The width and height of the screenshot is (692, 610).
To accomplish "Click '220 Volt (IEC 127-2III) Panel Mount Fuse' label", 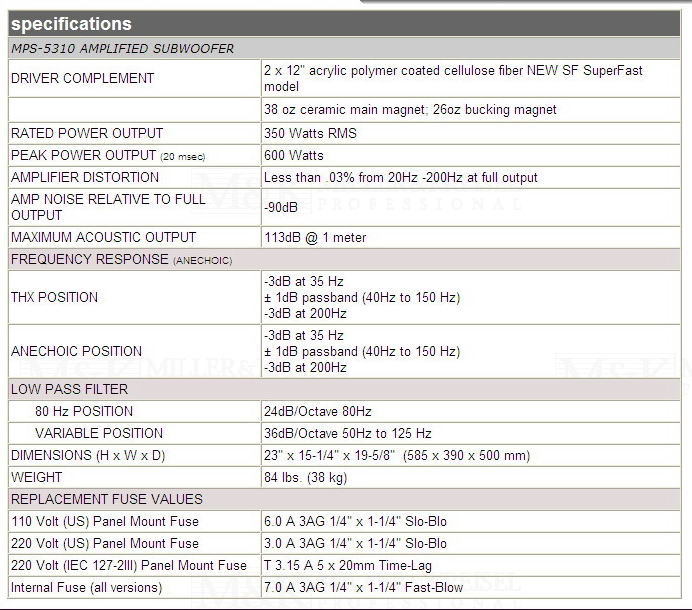I will tap(129, 565).
